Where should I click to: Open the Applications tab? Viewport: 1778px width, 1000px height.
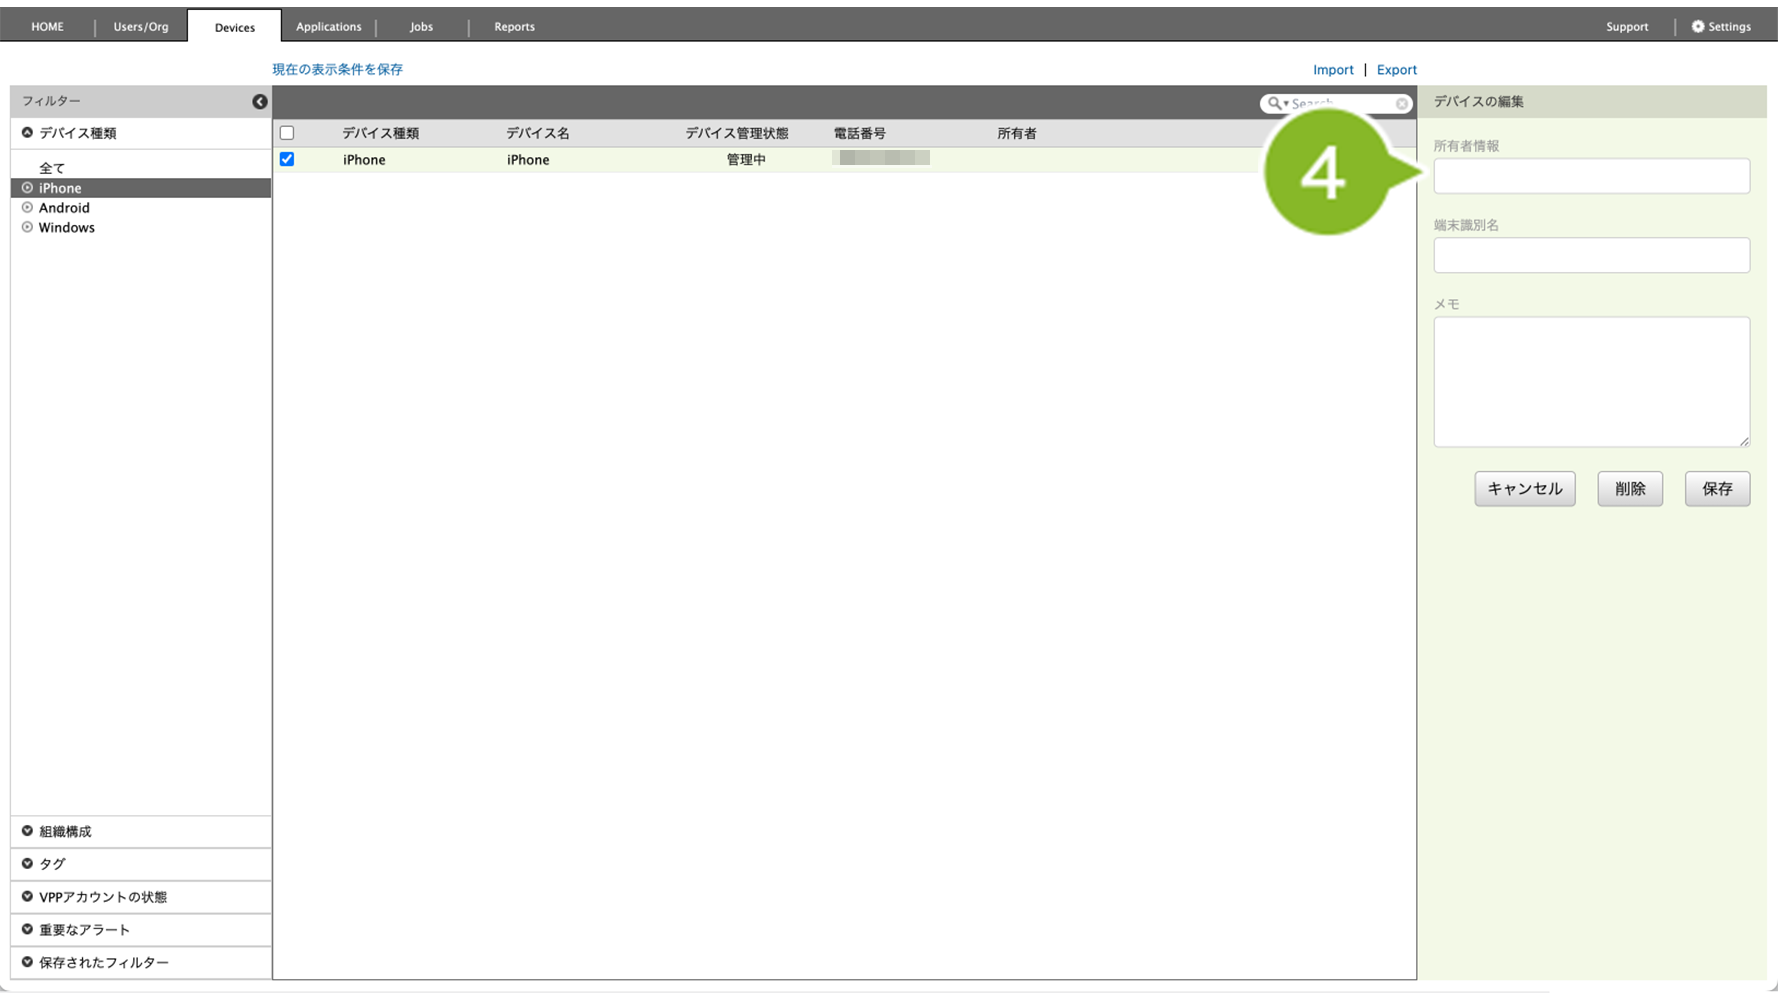[328, 27]
